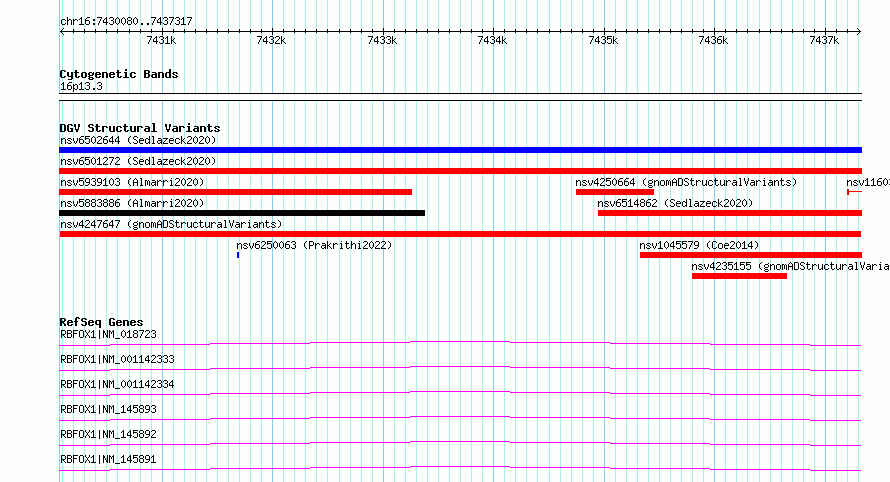Open RBFOX1|NM_145891 transcript label
Viewport: 890px width, 482px height.
[x=108, y=459]
